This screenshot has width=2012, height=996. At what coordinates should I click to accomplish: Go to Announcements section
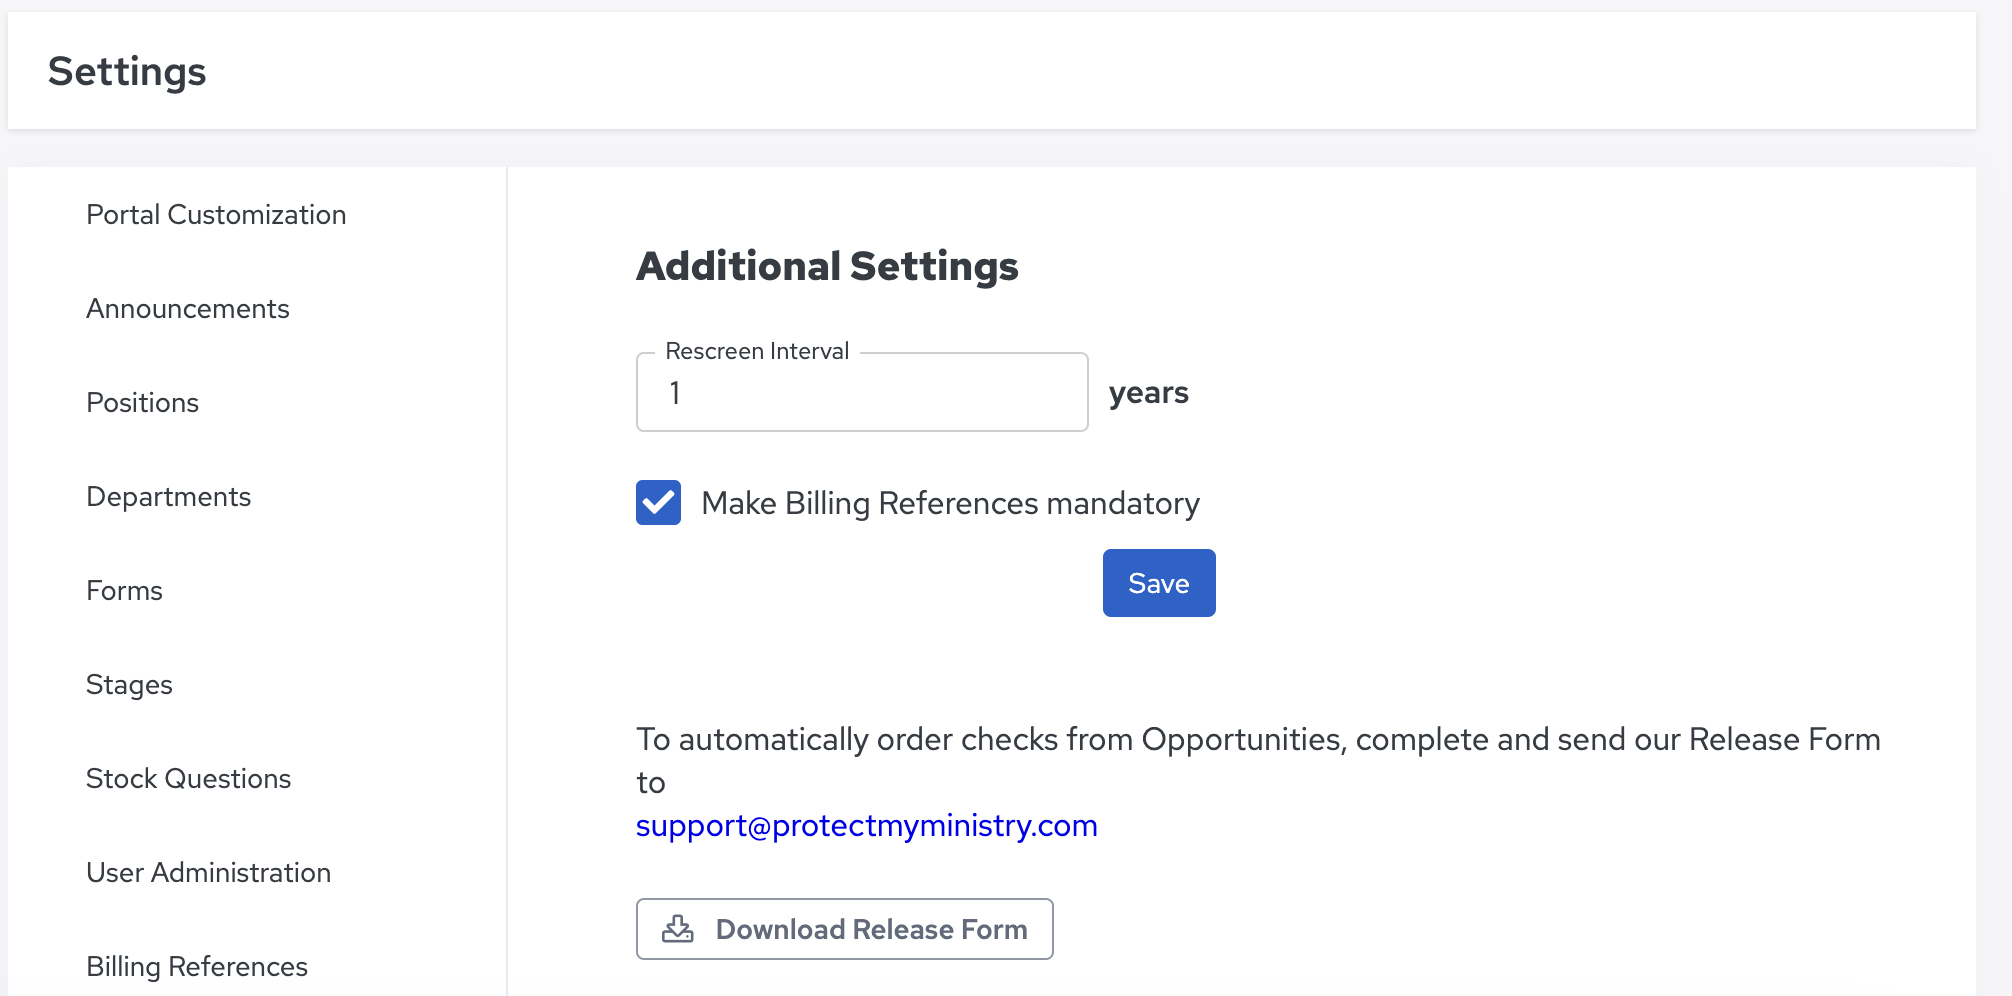click(x=188, y=309)
